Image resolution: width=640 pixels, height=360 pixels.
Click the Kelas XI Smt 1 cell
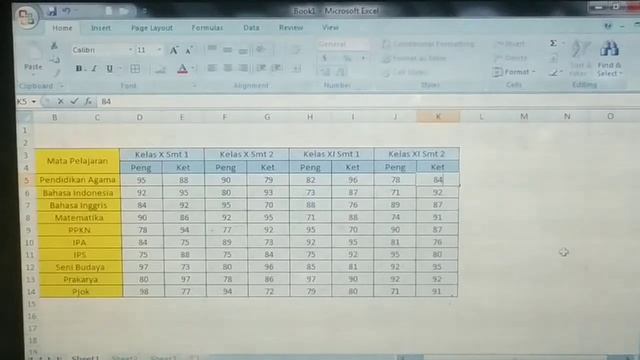(x=331, y=154)
